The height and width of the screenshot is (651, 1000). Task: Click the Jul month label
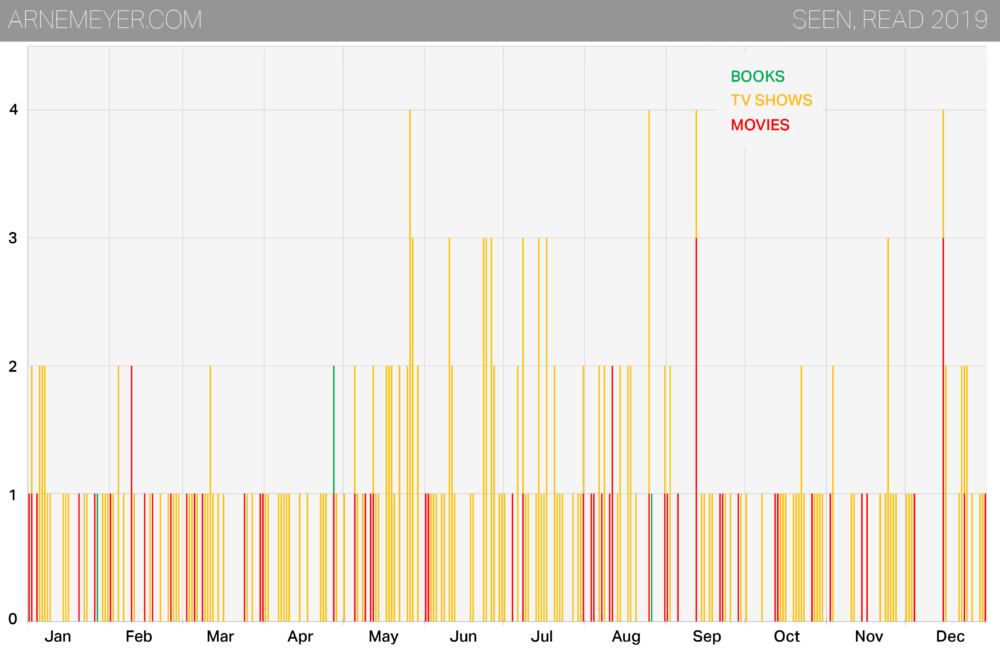[x=542, y=636]
